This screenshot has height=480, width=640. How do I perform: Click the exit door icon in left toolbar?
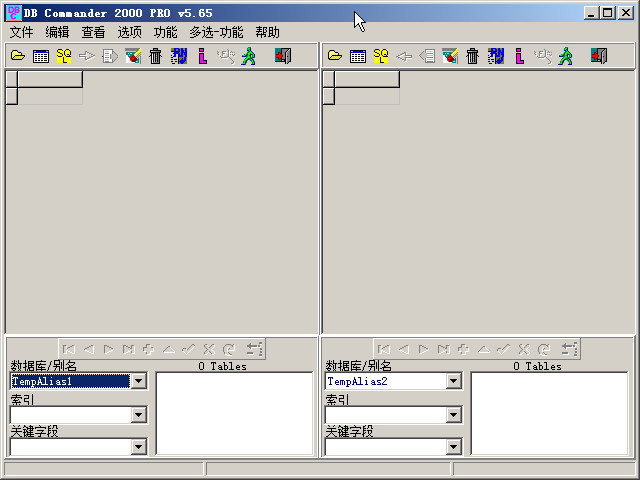coord(283,56)
